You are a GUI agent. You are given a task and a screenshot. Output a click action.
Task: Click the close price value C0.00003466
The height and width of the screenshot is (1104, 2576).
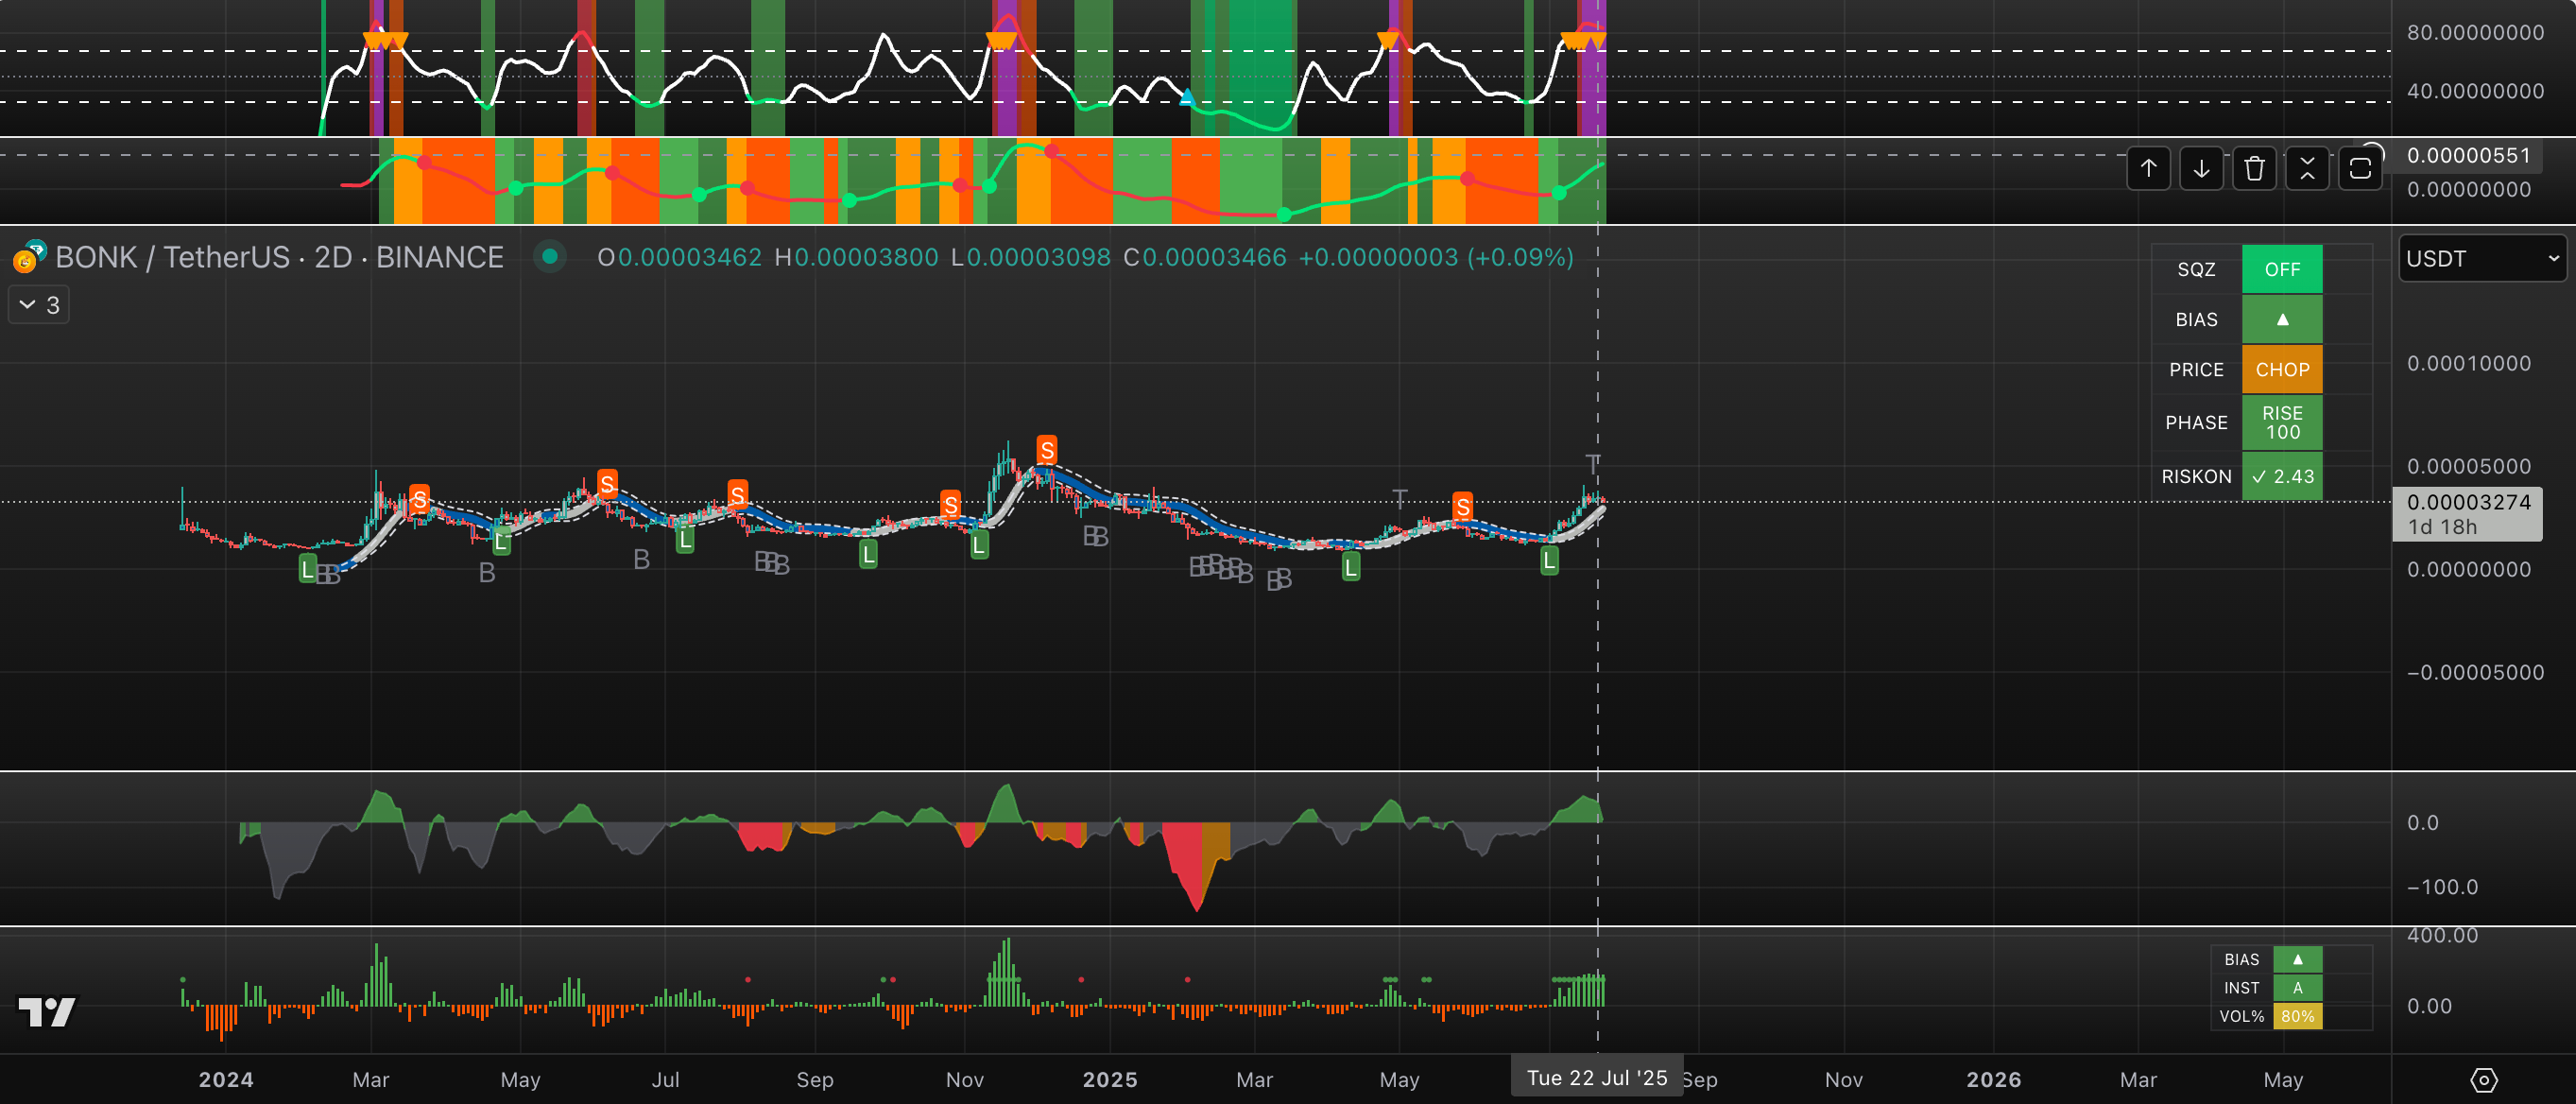(1204, 257)
